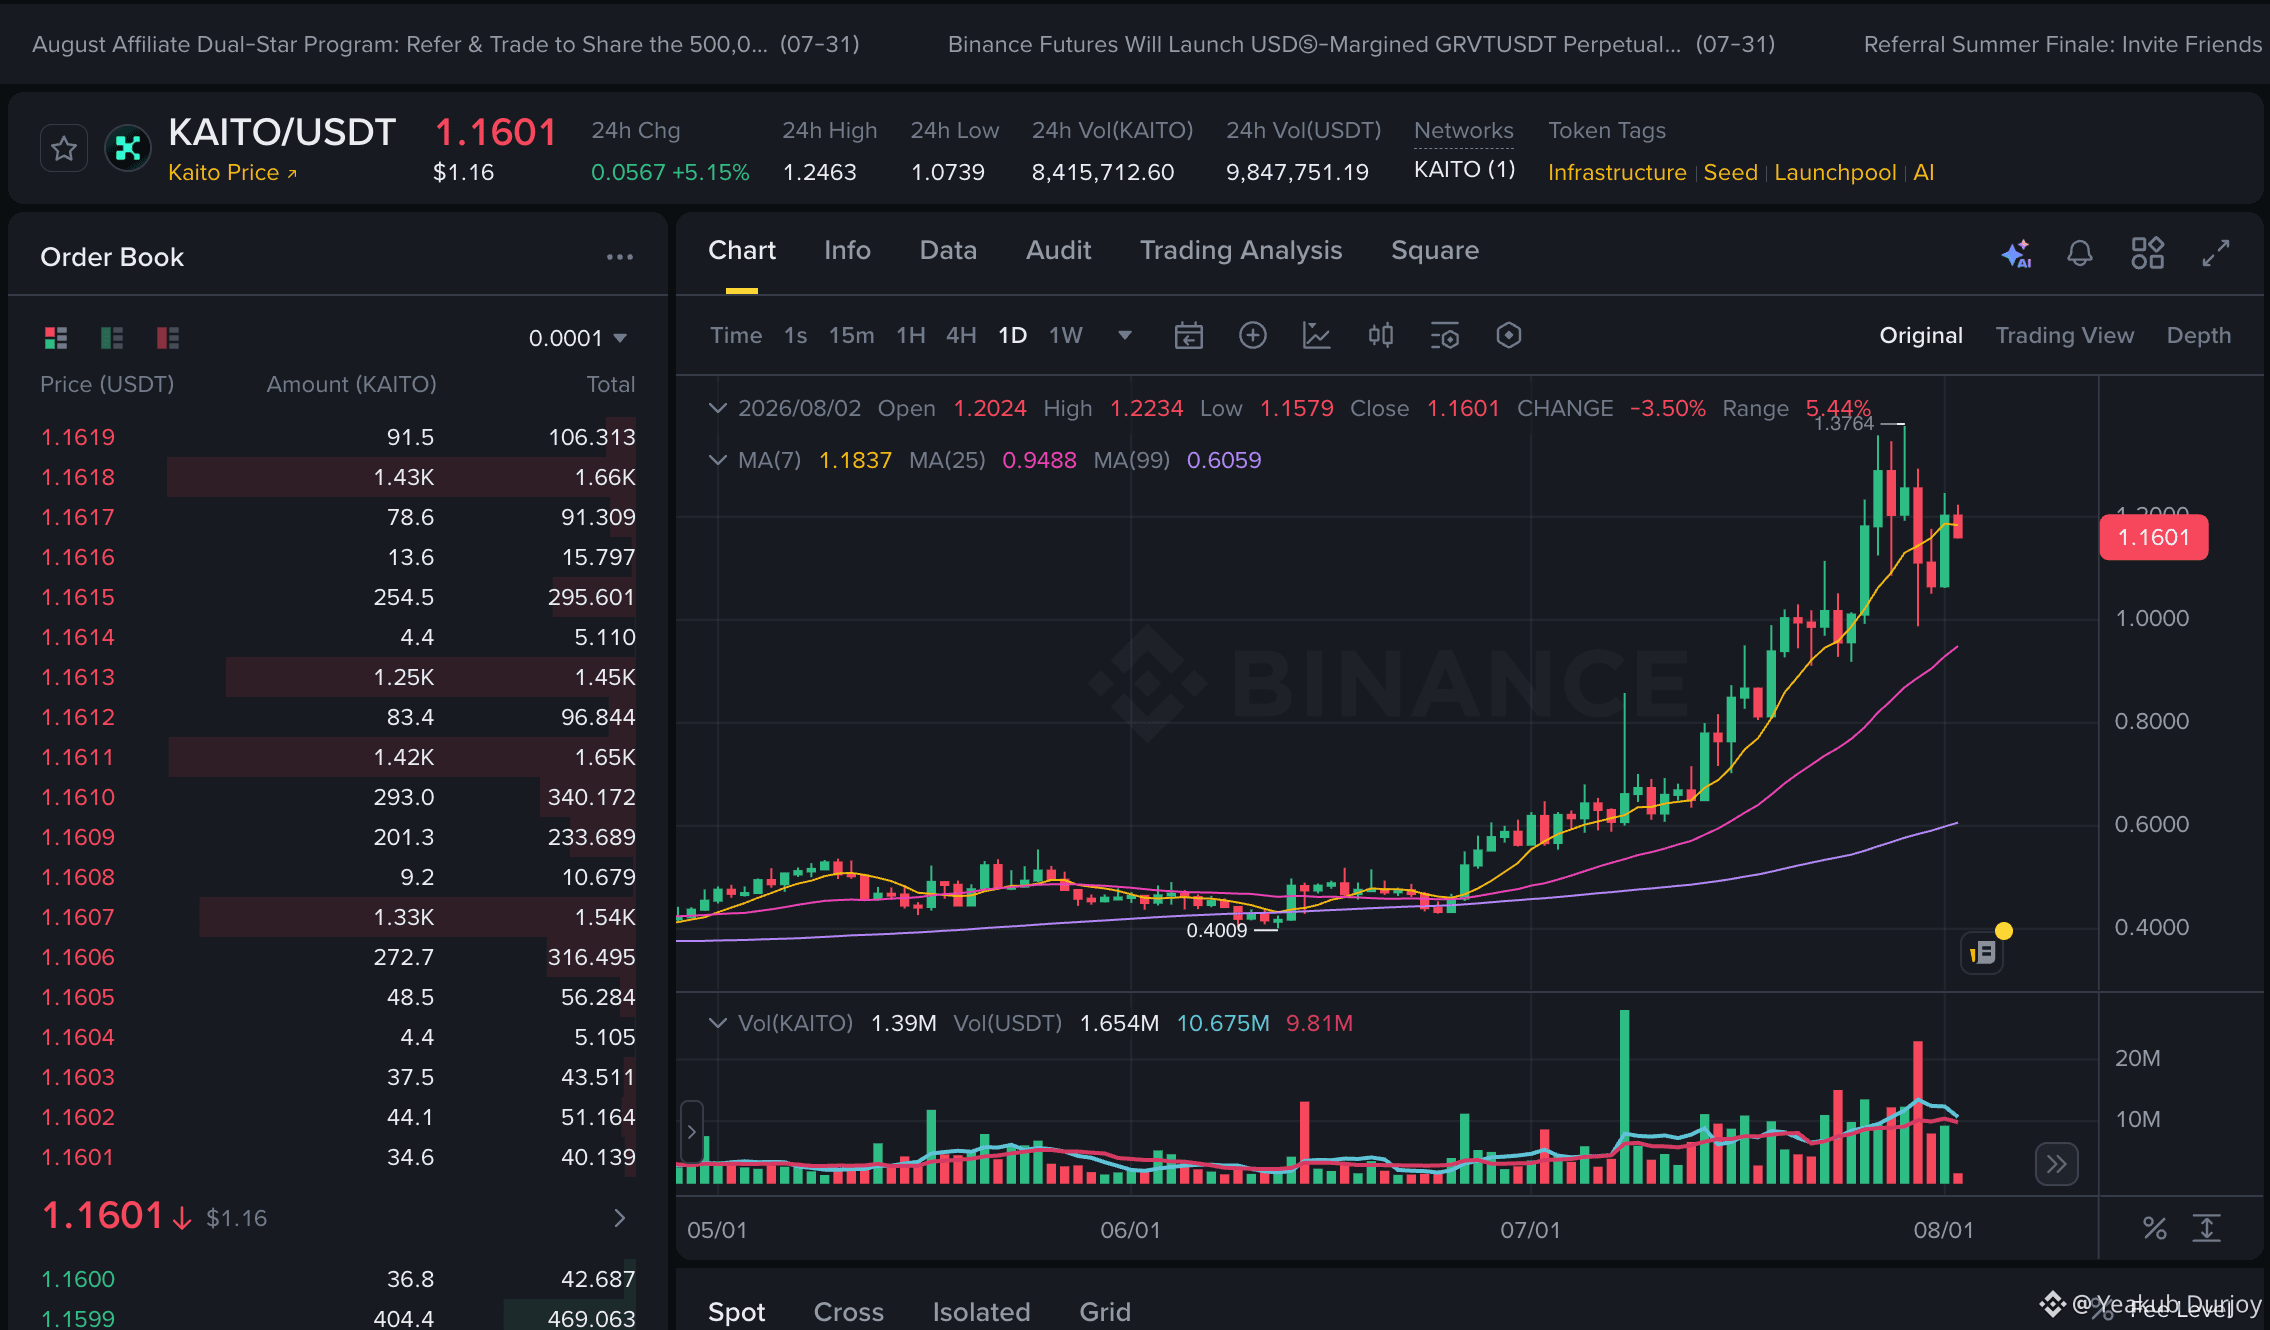Screen dimensions: 2270x1330
Task: Jump to latest candle with double-arrow button
Action: 2056,1164
